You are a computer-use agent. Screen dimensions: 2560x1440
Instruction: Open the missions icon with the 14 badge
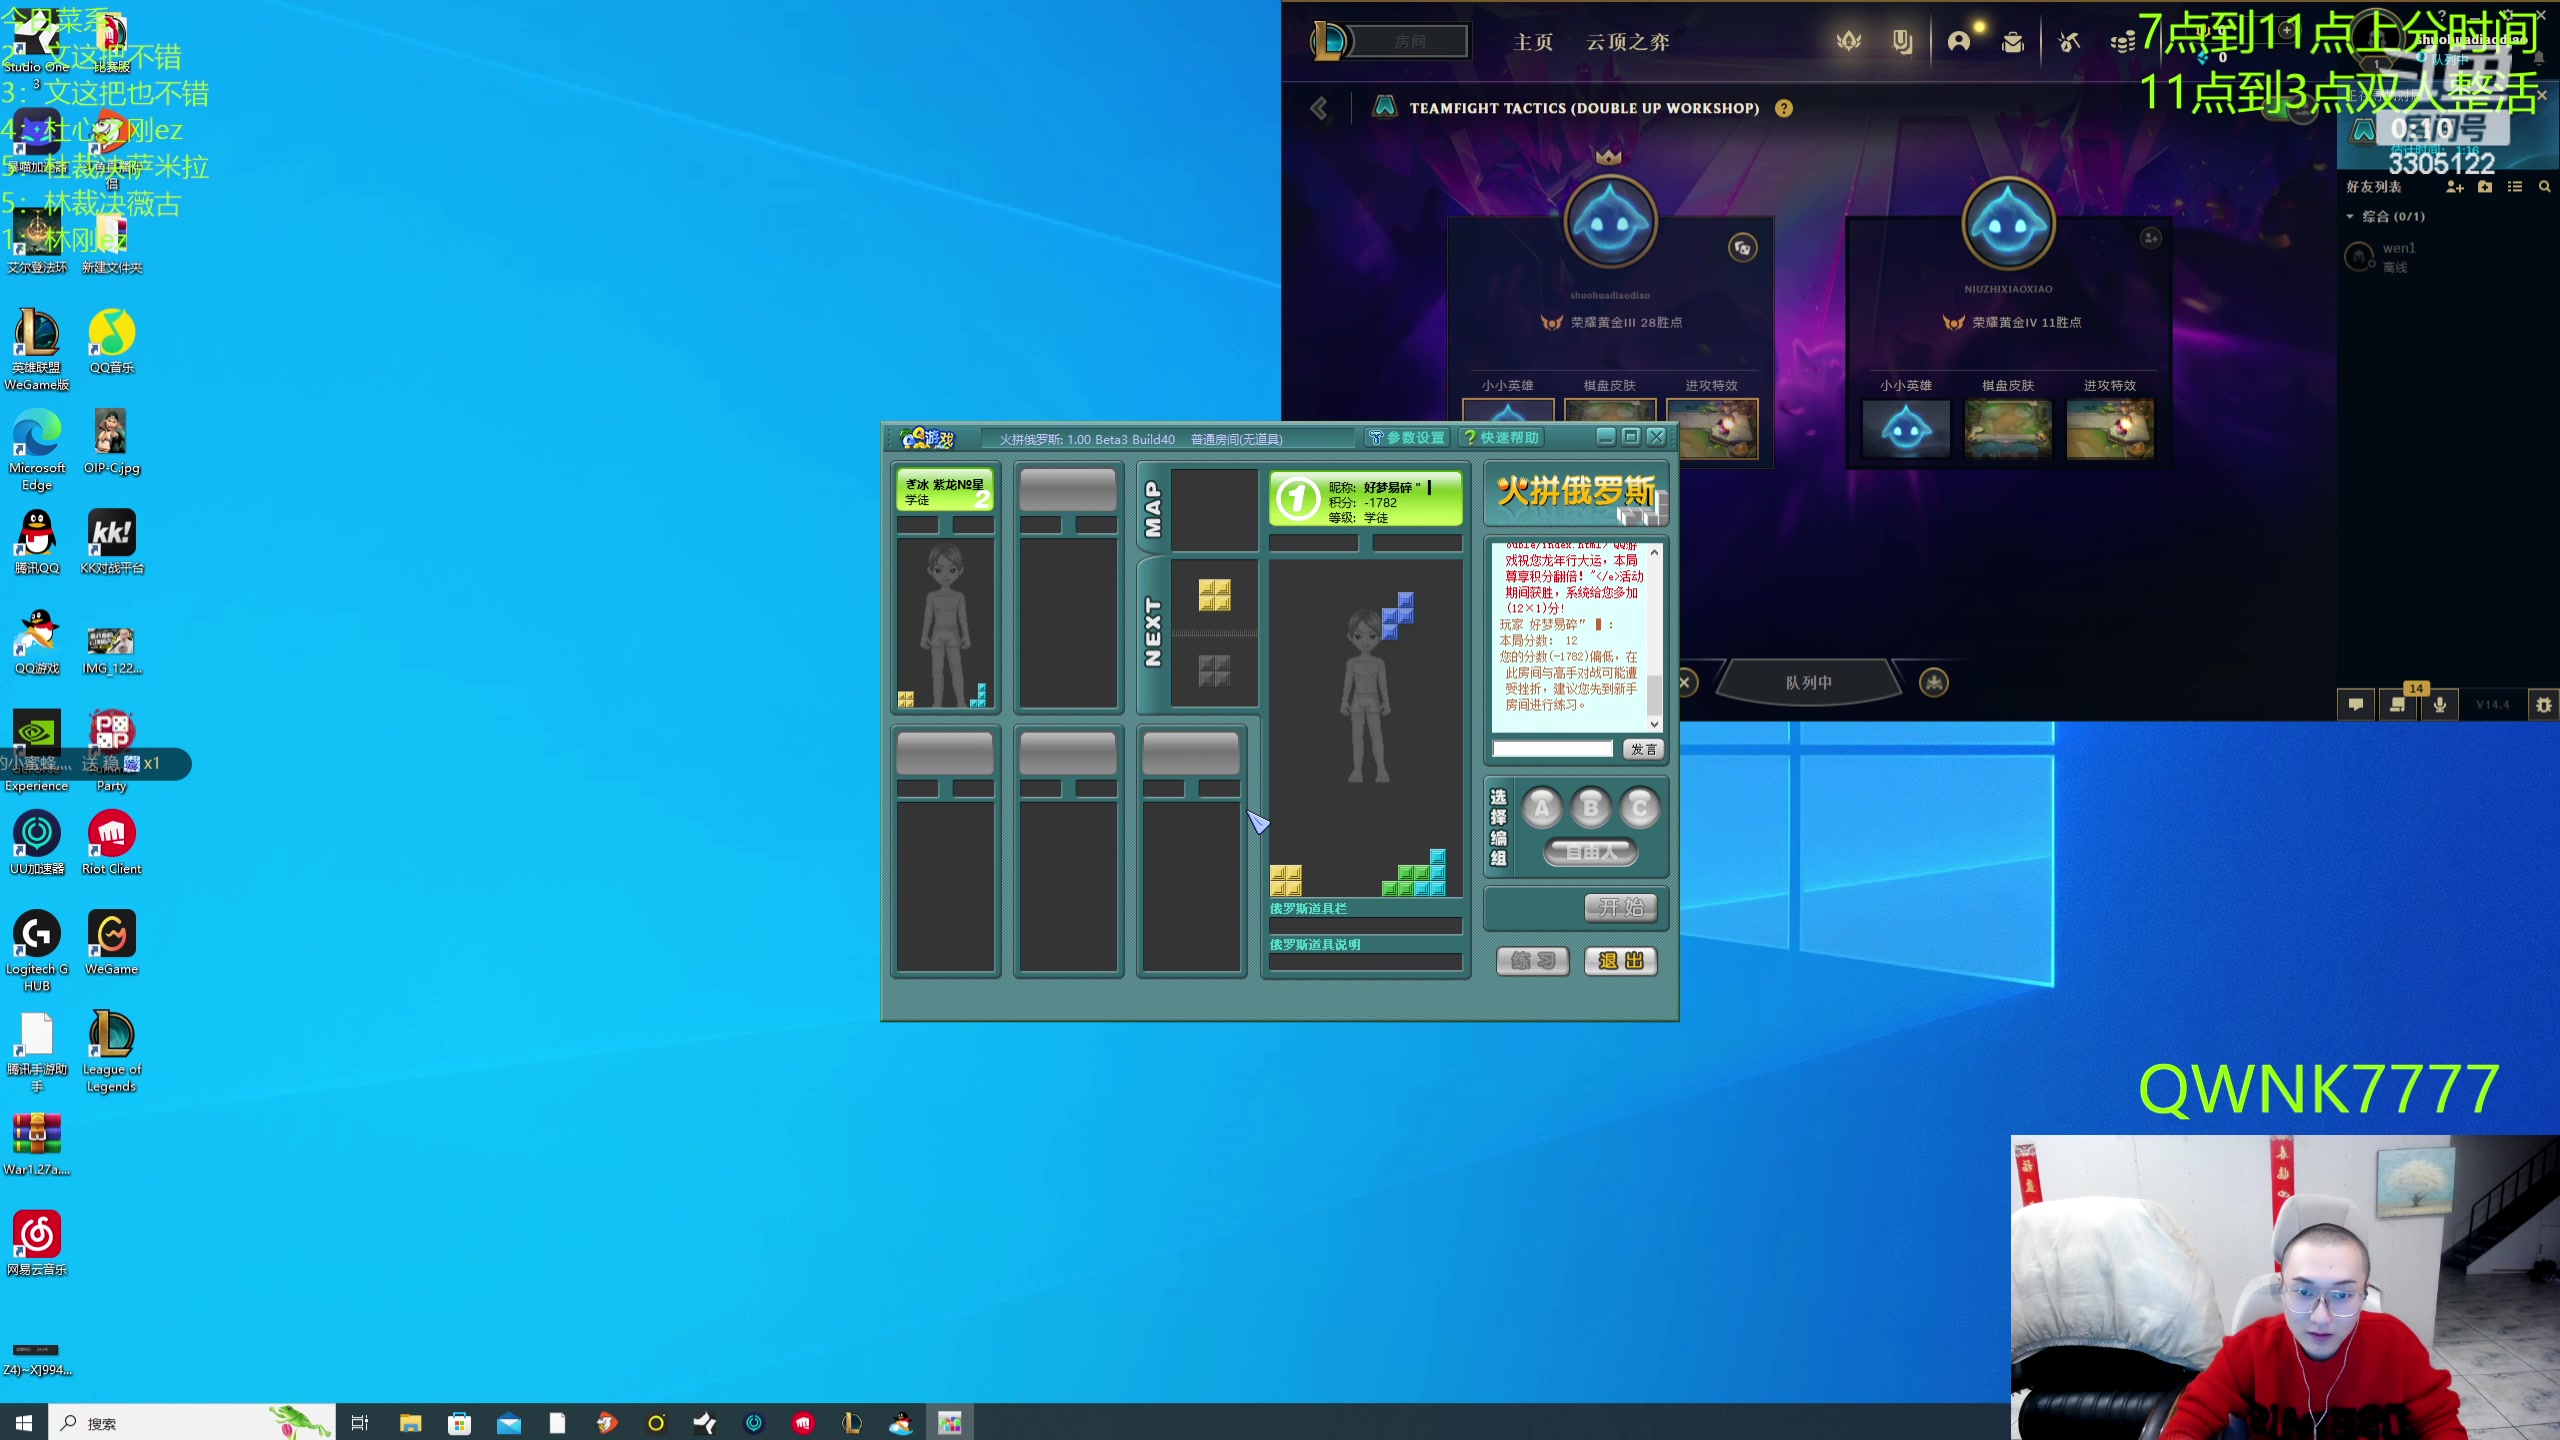click(2398, 703)
